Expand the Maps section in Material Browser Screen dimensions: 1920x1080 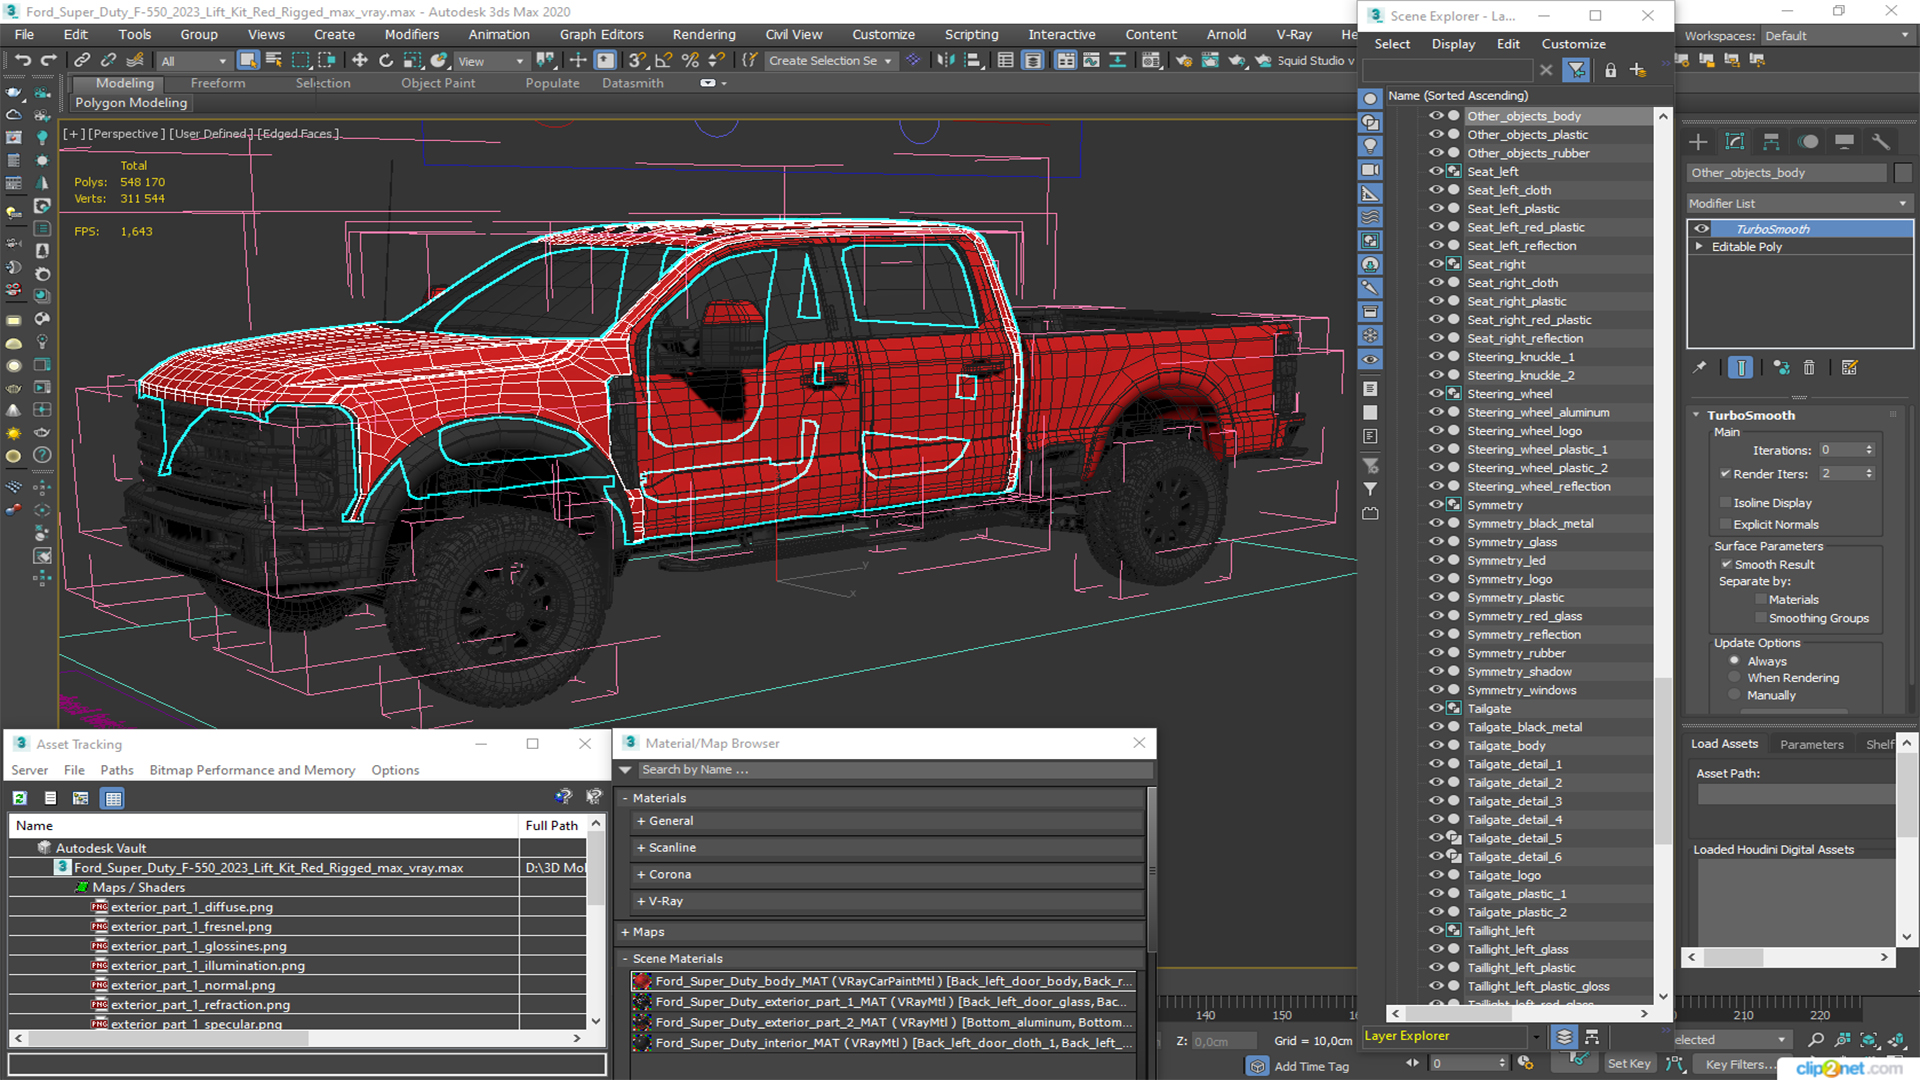pos(625,932)
